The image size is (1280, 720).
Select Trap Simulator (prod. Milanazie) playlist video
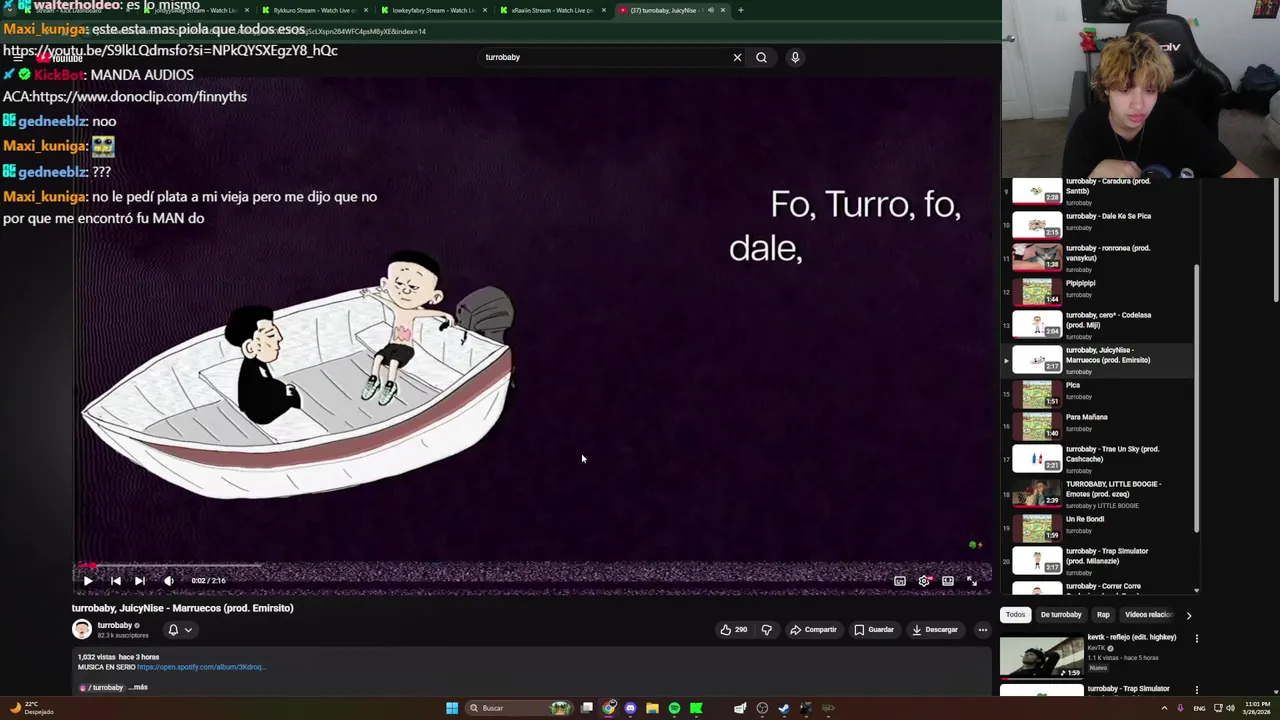[x=1100, y=561]
